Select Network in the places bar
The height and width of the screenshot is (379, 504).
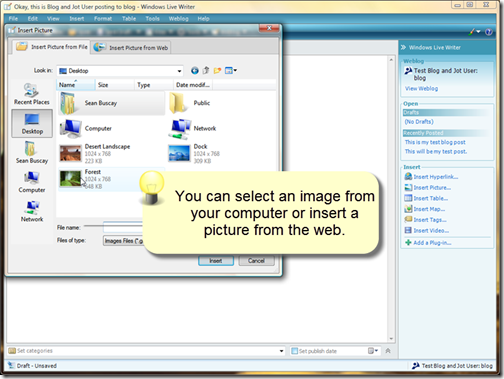click(32, 211)
